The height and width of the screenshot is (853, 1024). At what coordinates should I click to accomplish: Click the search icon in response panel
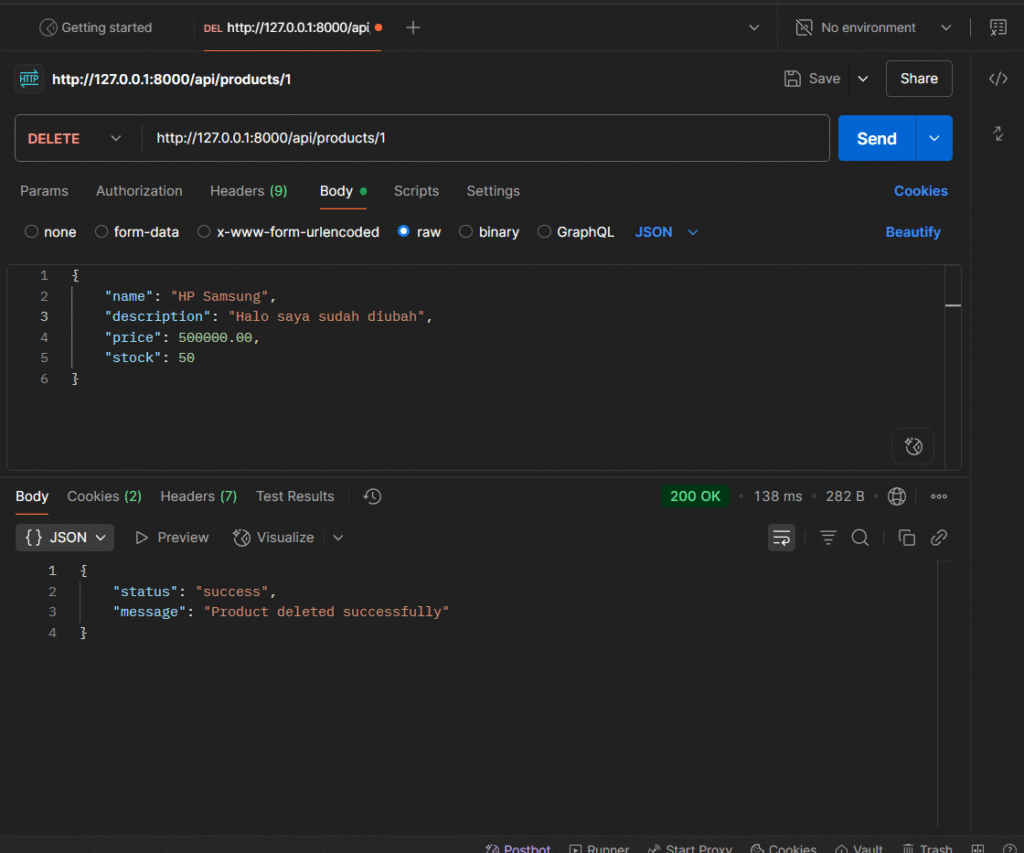[x=859, y=538]
